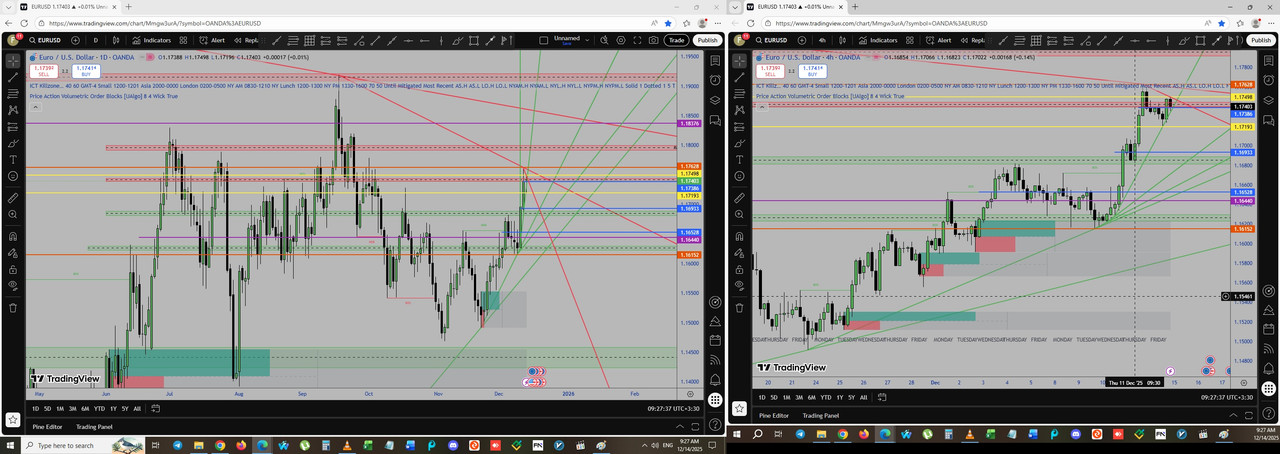The height and width of the screenshot is (454, 1280).
Task: Select crosshair cursor tool, right window
Action: click(x=741, y=61)
